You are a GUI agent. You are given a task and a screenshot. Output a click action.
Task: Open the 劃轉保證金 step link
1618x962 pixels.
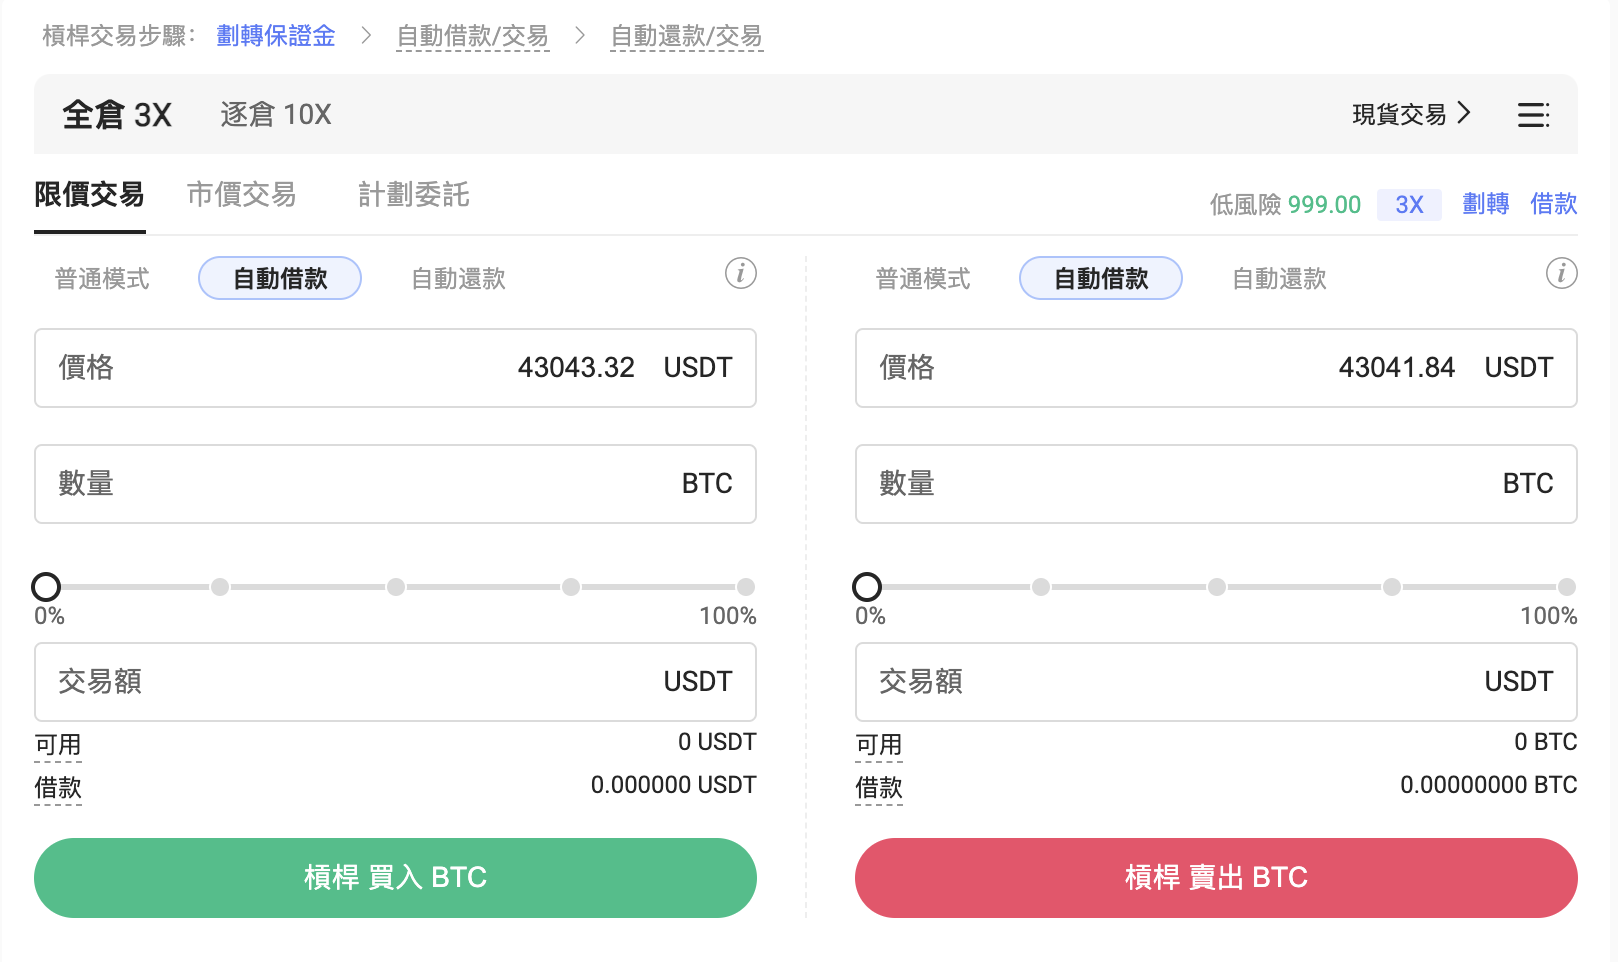276,37
